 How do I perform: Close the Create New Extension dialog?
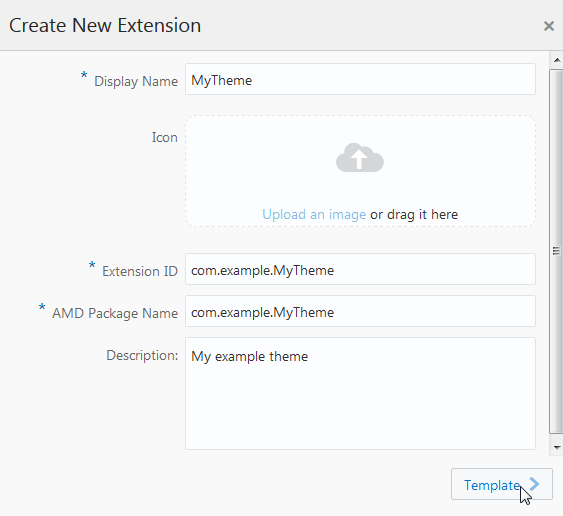point(549,26)
